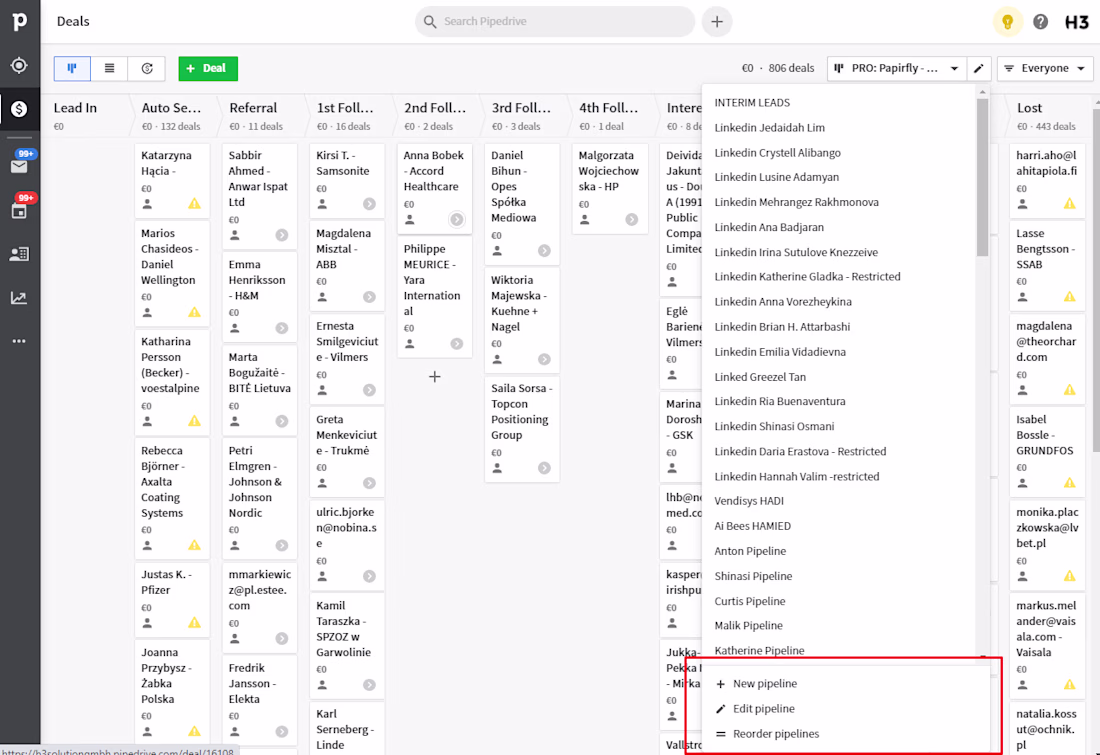Click activity arrow on Malgorzata Wojciechowska card
The height and width of the screenshot is (755, 1100).
pos(632,220)
